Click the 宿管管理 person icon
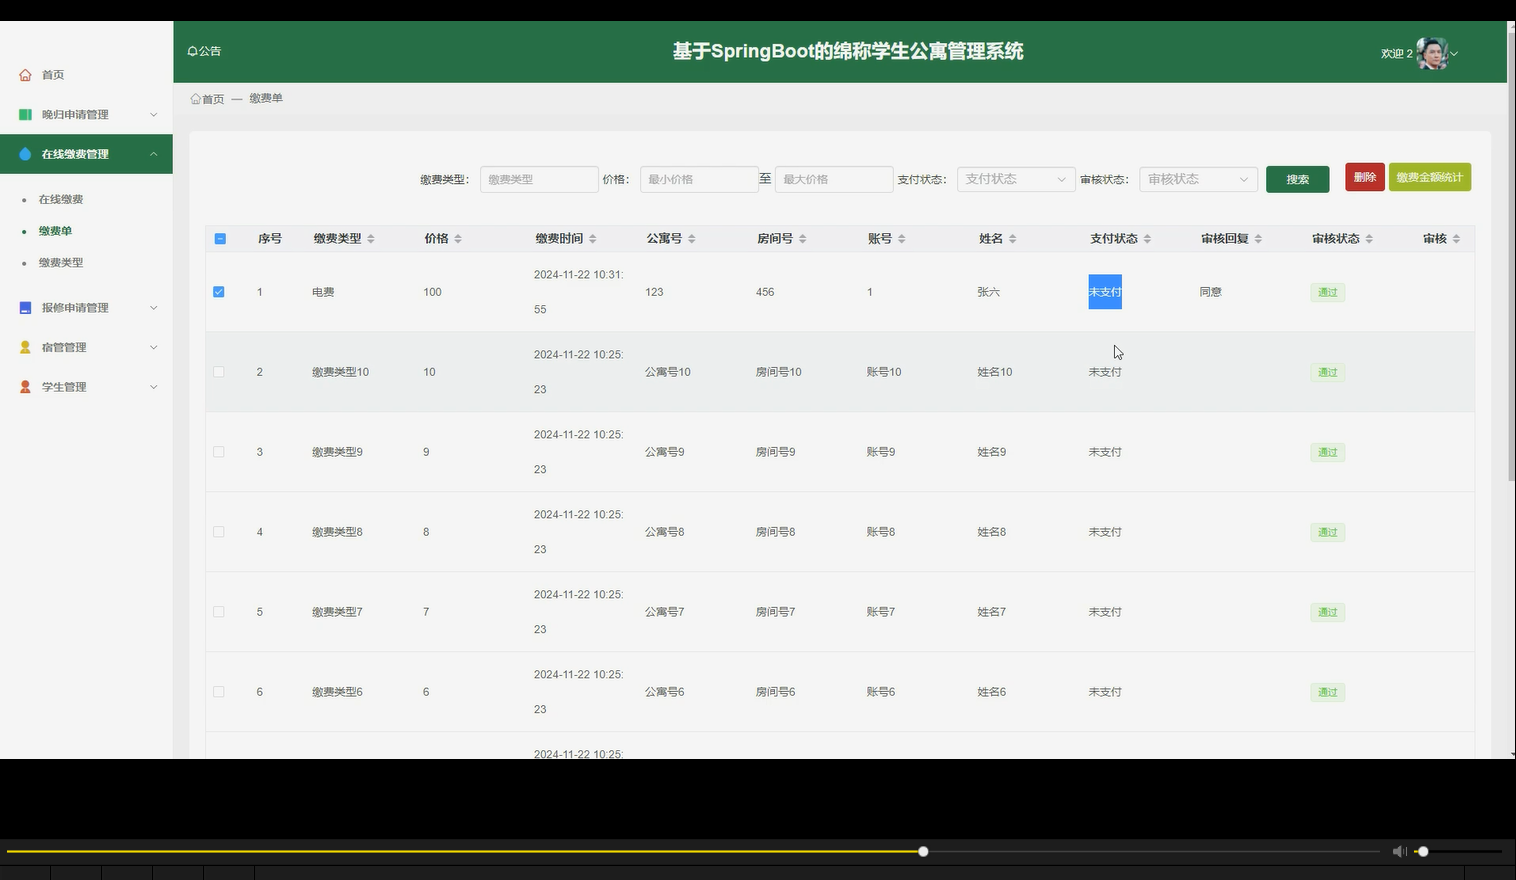Image resolution: width=1516 pixels, height=880 pixels. point(24,347)
